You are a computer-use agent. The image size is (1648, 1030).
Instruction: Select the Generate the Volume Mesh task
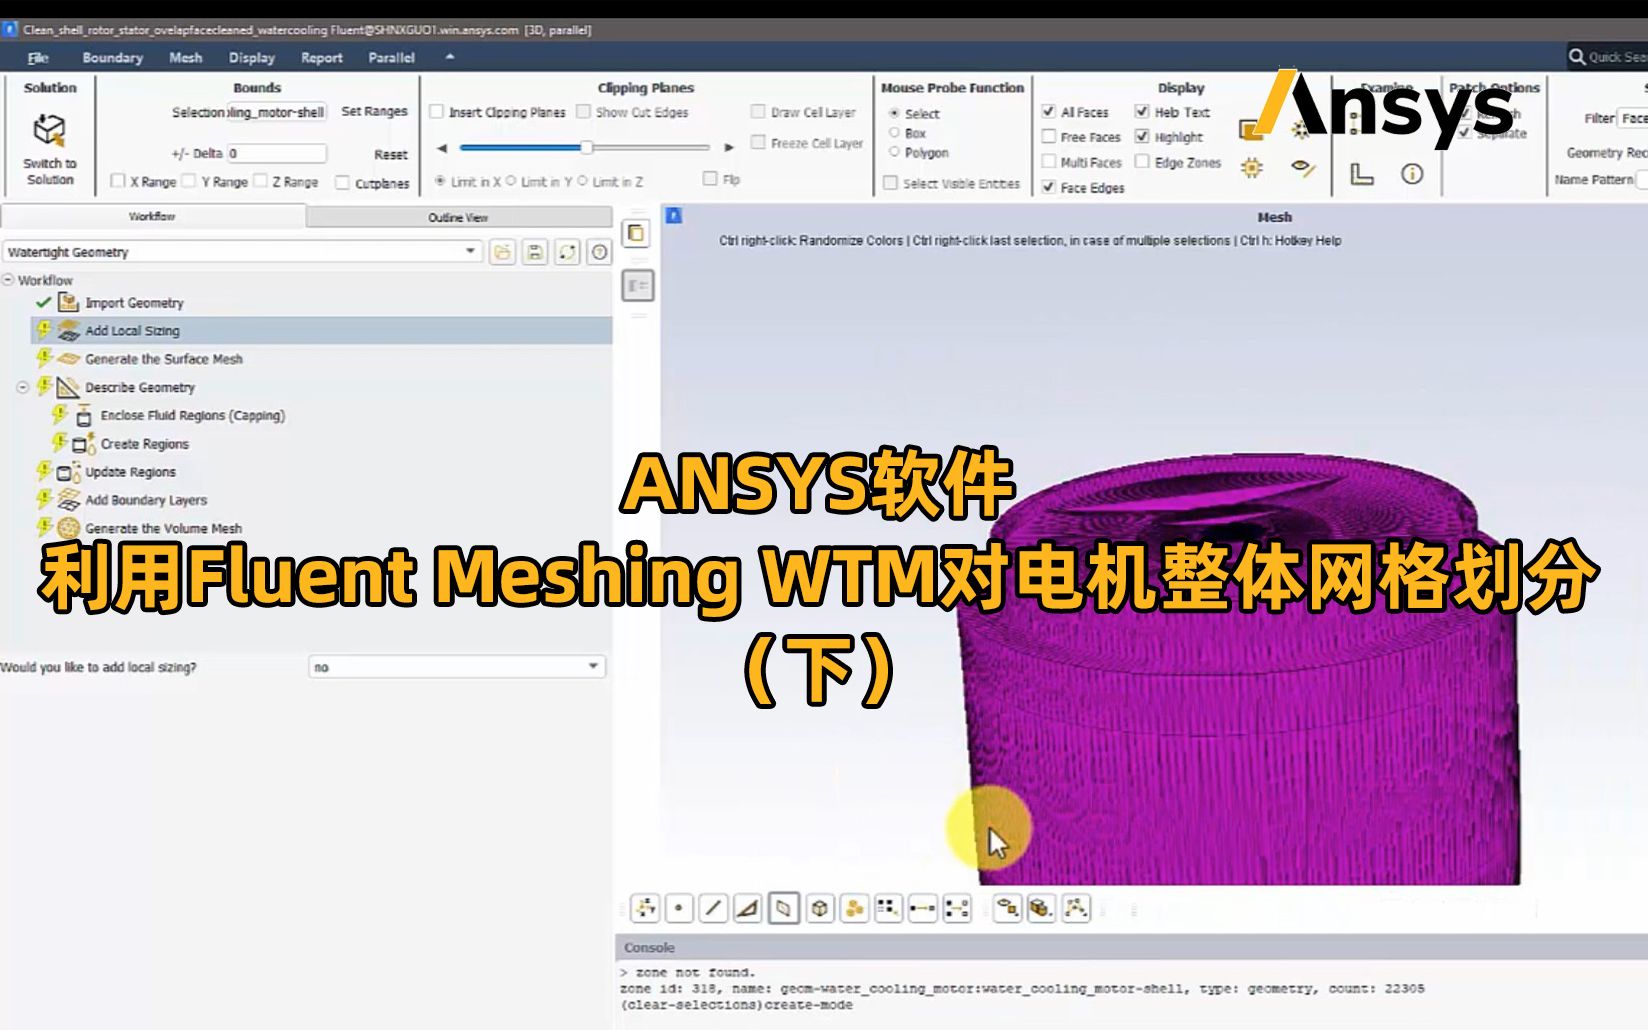click(162, 528)
